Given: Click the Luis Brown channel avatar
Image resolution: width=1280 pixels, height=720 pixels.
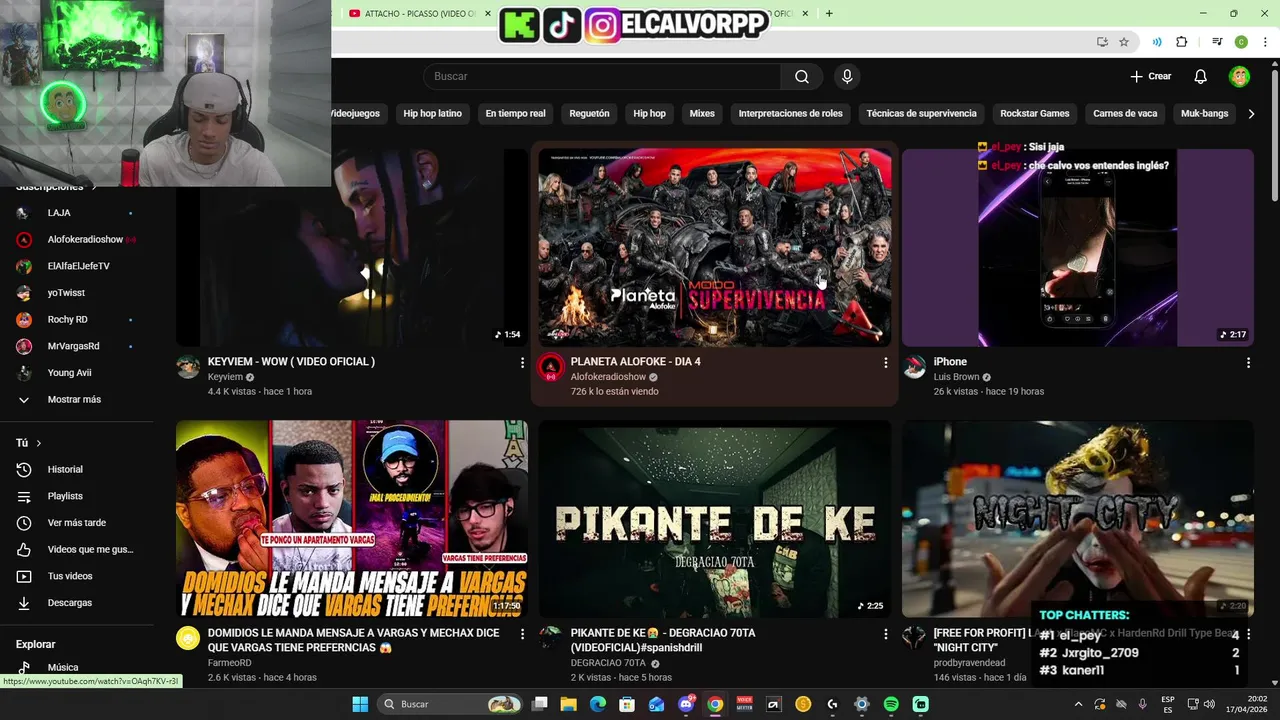Looking at the screenshot, I should point(914,367).
